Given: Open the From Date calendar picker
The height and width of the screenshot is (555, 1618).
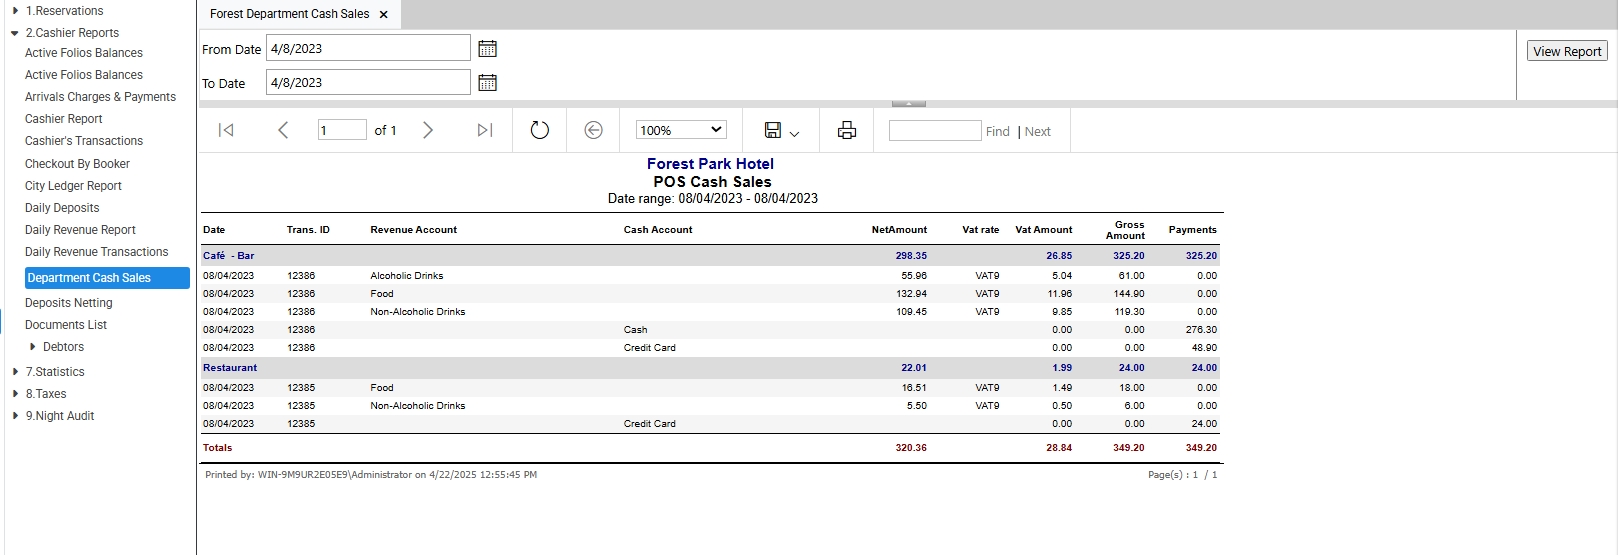Looking at the screenshot, I should point(487,49).
